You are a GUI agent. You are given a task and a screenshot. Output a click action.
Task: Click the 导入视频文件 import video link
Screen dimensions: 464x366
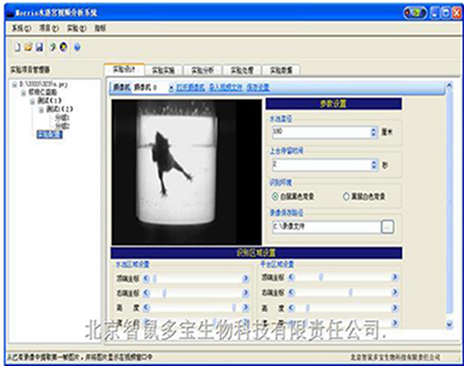pos(226,87)
